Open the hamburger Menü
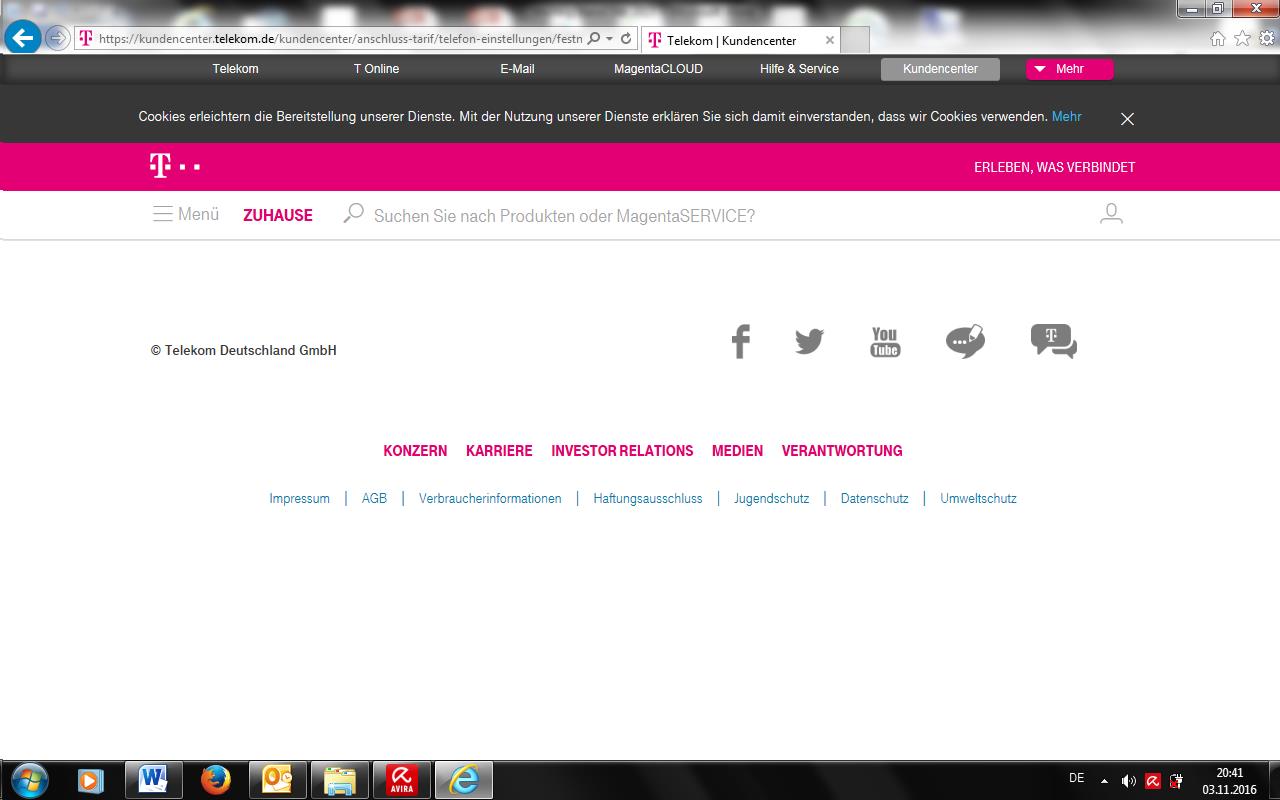Viewport: 1280px width, 800px height. click(186, 214)
